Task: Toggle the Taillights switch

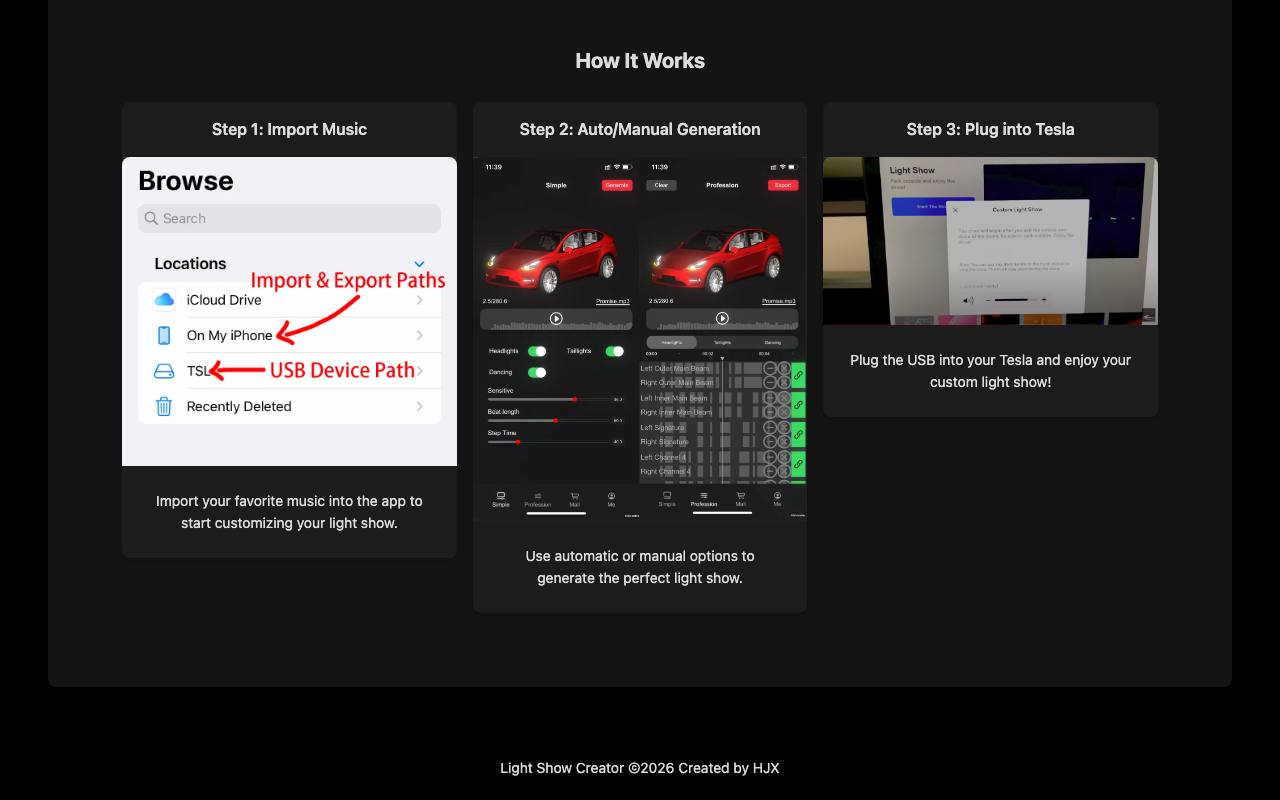Action: 615,351
